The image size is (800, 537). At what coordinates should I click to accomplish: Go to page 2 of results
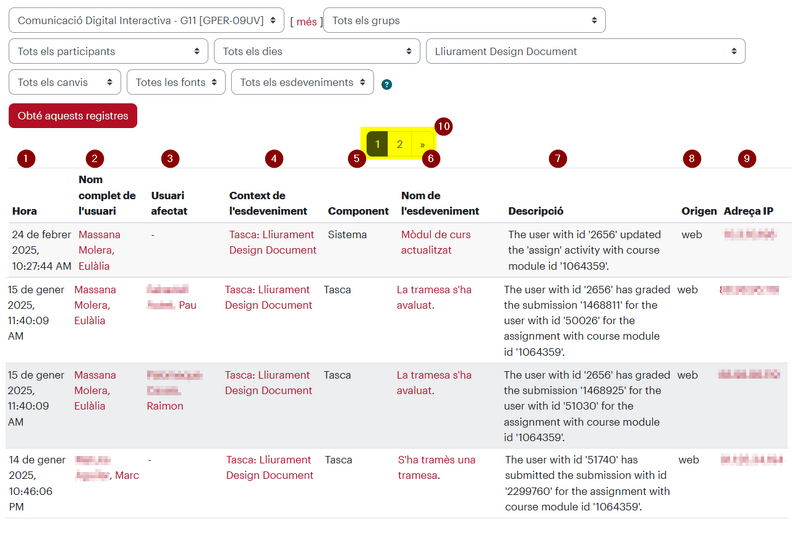[x=399, y=144]
